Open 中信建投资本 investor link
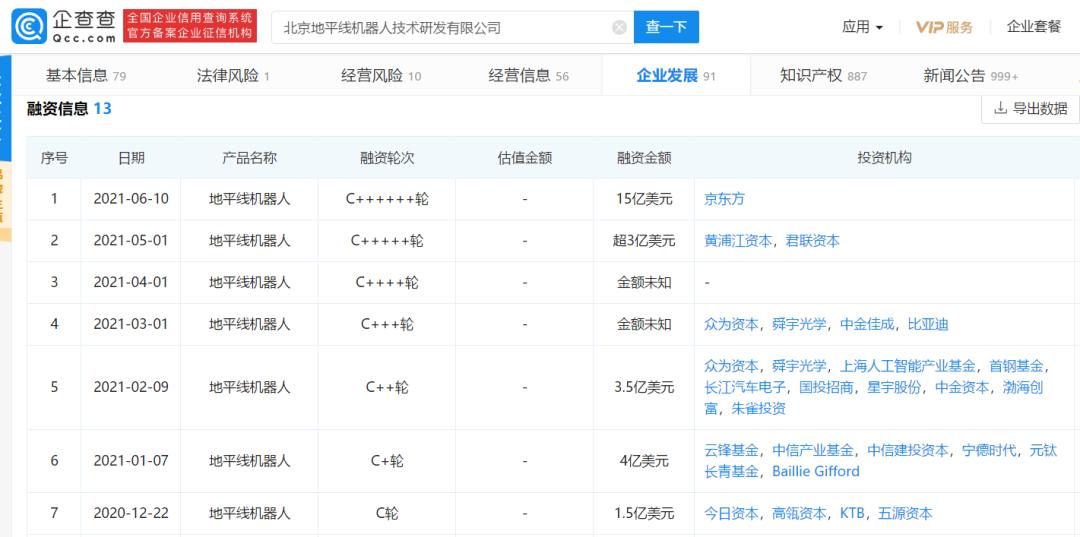This screenshot has width=1080, height=537. pyautogui.click(x=908, y=450)
